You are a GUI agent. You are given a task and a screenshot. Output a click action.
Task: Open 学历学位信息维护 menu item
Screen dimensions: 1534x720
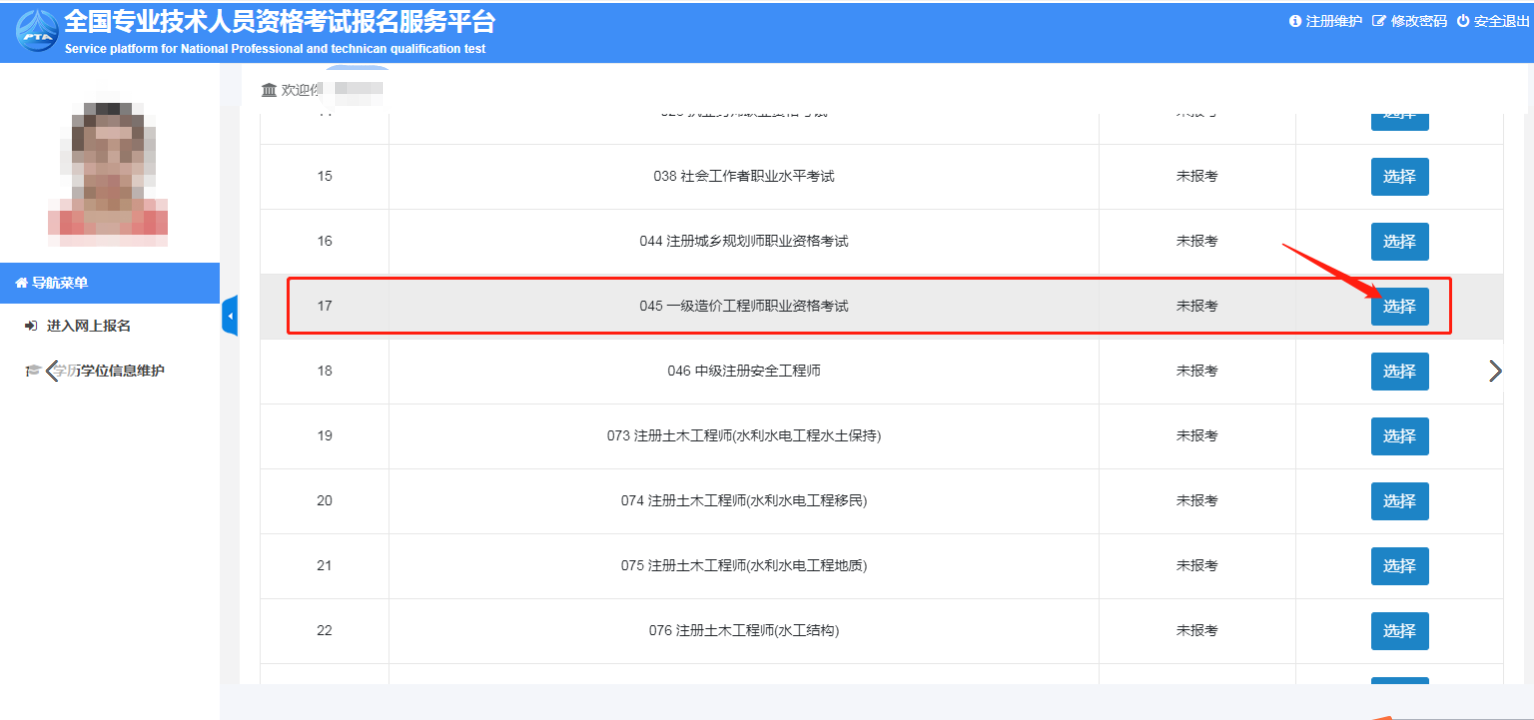click(108, 371)
